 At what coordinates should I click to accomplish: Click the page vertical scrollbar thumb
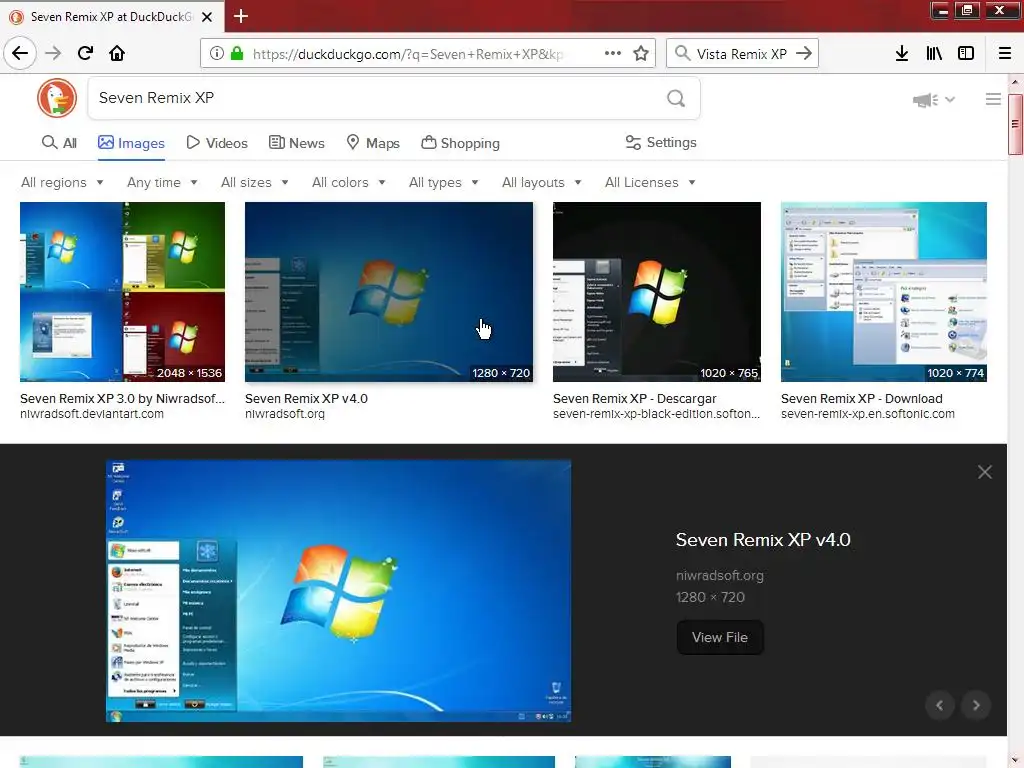(1015, 124)
